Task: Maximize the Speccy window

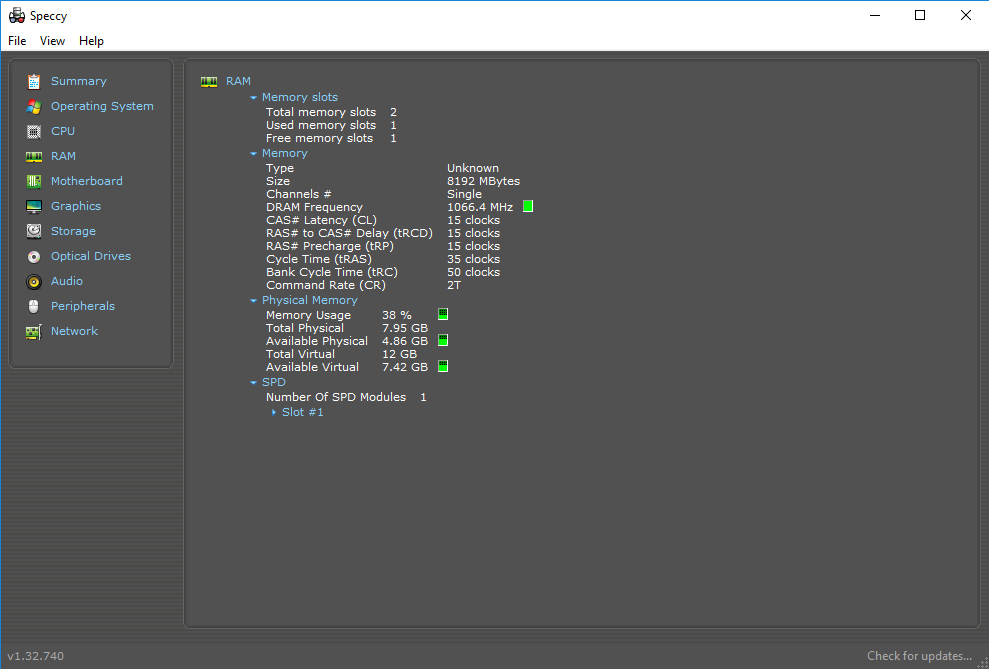Action: [x=920, y=15]
